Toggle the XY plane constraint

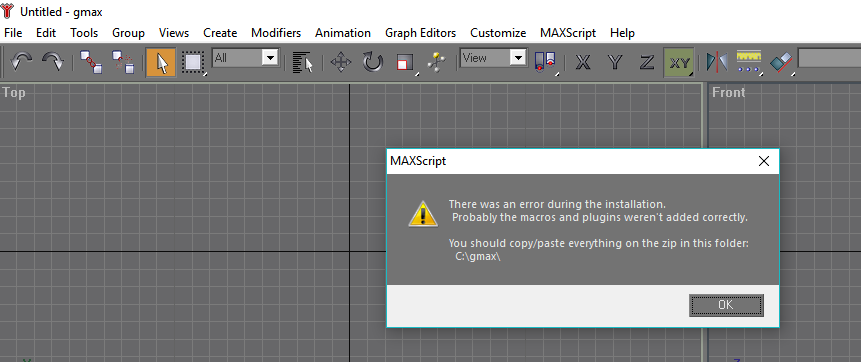679,62
